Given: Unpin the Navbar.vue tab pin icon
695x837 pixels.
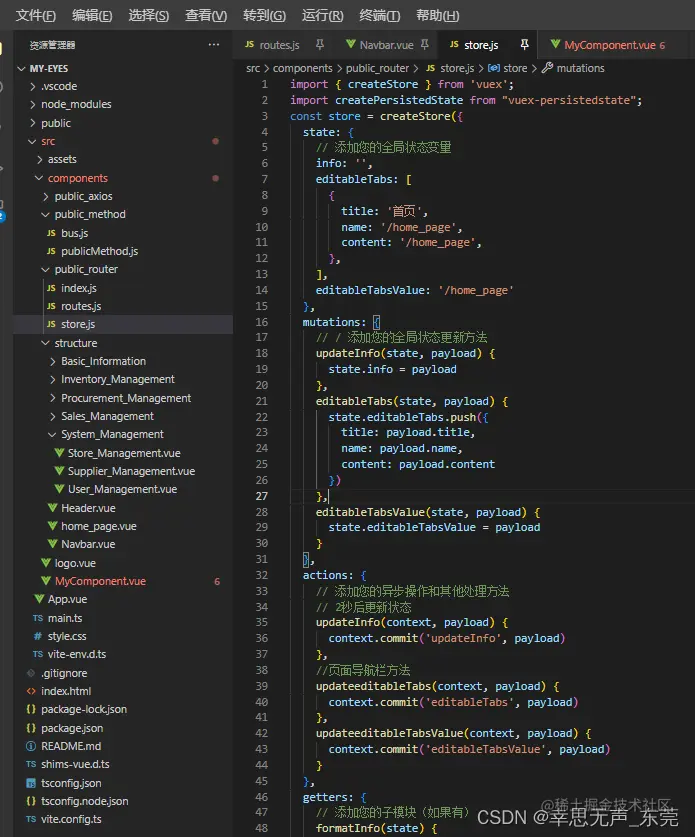Looking at the screenshot, I should pyautogui.click(x=425, y=45).
